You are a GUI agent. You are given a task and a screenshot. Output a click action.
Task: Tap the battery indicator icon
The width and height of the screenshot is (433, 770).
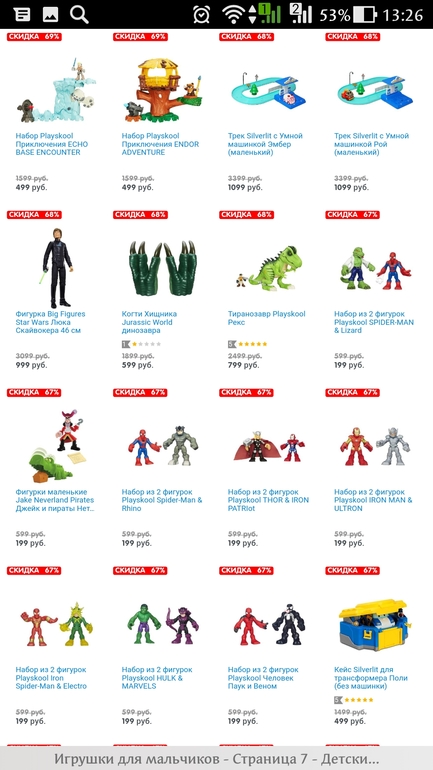click(x=365, y=15)
